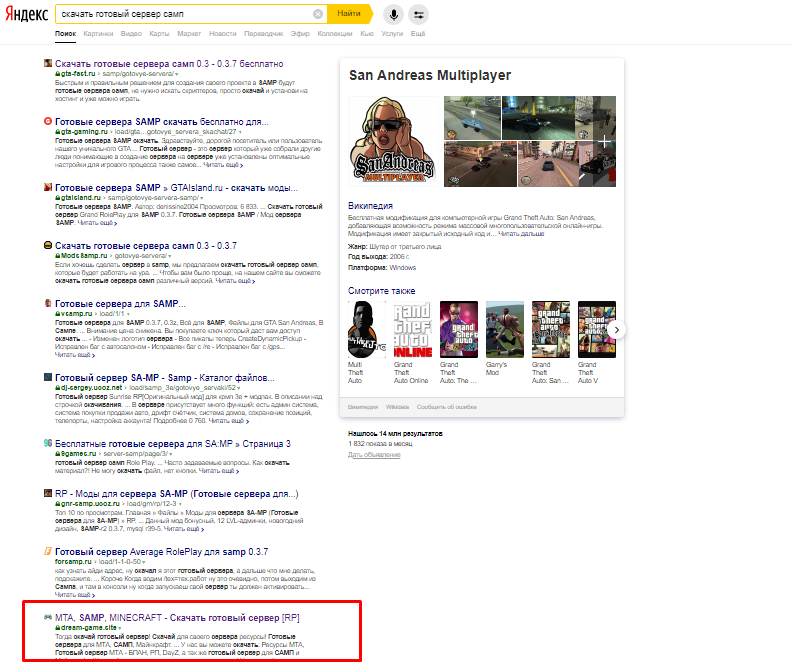The width and height of the screenshot is (792, 662).
Task: Click 'Читать ещё' under gtaisland.ru result
Action: (97, 223)
